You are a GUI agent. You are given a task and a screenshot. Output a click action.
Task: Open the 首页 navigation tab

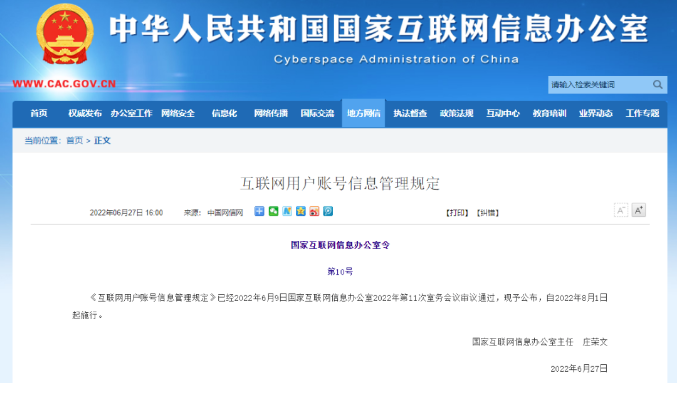click(x=39, y=114)
